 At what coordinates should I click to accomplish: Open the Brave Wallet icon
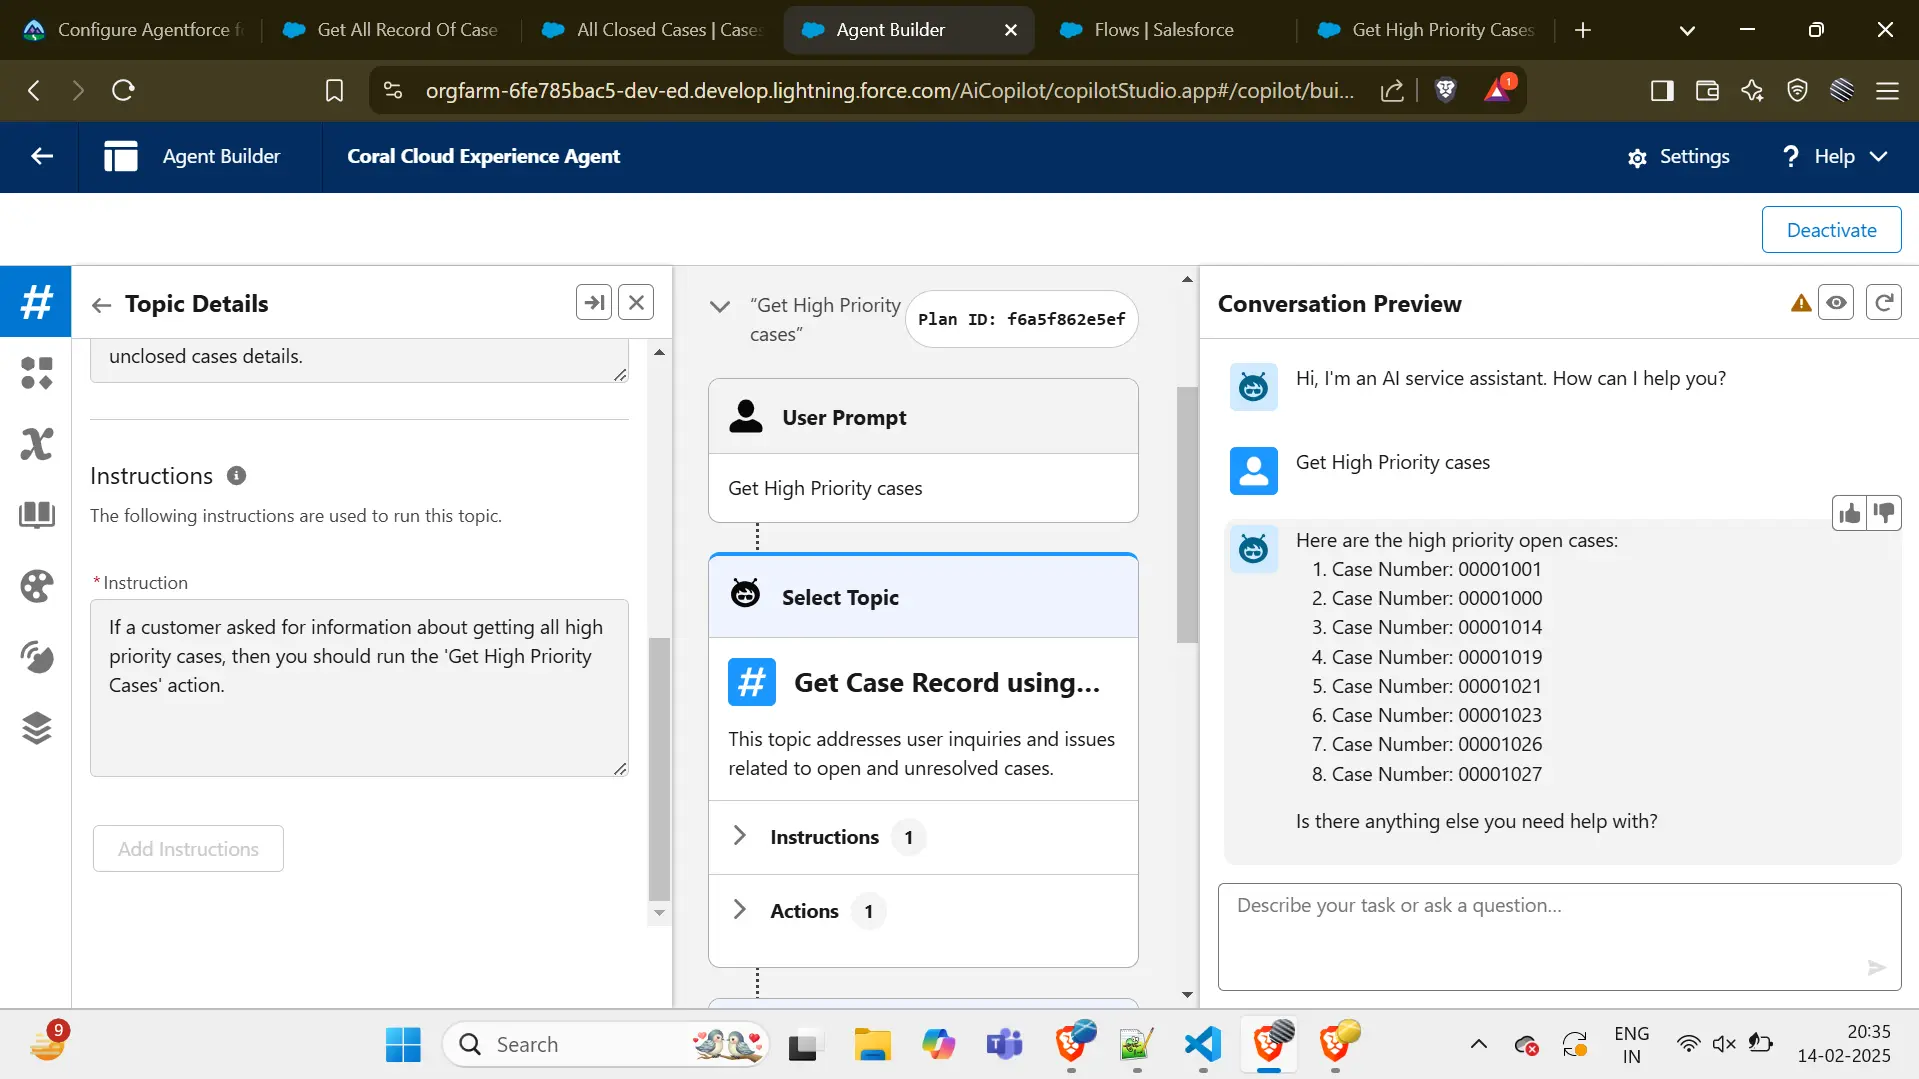coord(1707,91)
